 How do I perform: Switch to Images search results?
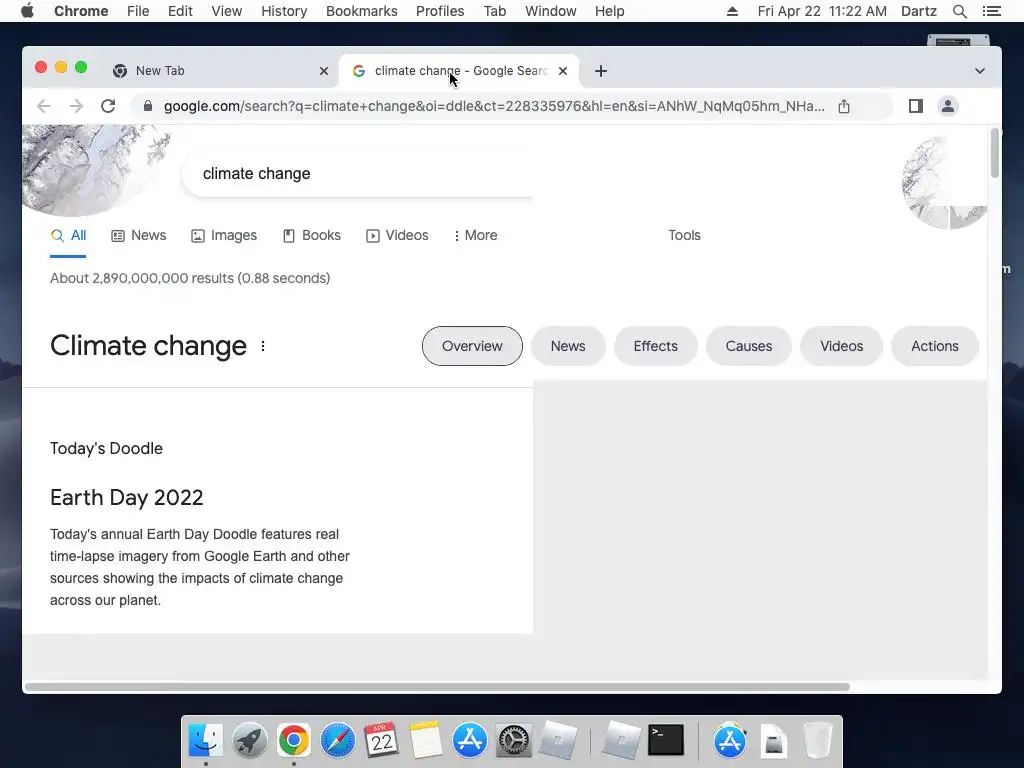click(x=223, y=236)
